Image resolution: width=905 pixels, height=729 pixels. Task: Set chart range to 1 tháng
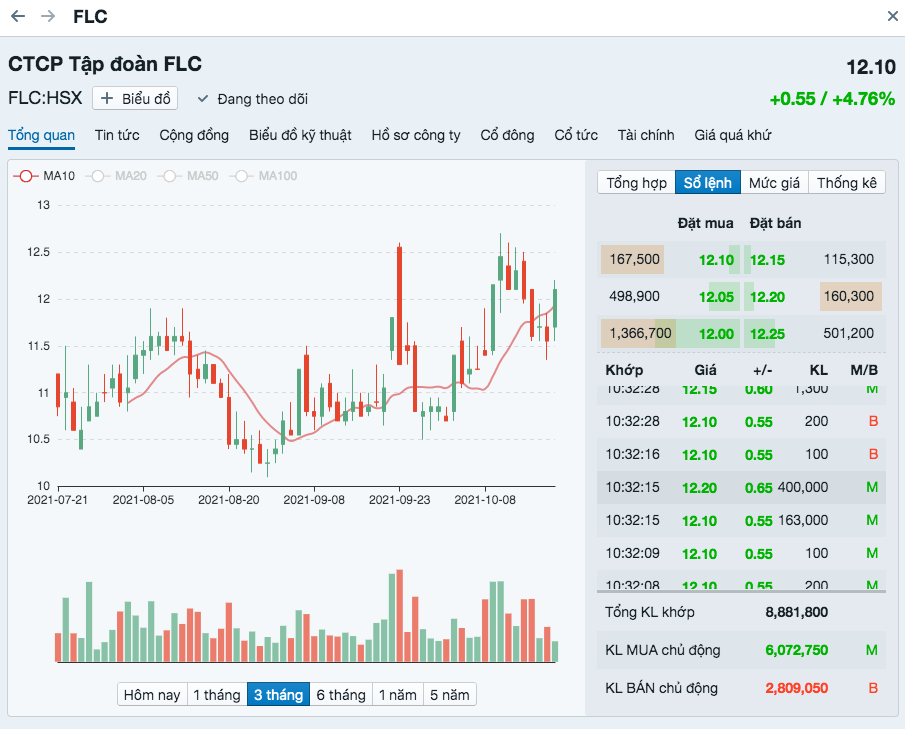pos(217,694)
